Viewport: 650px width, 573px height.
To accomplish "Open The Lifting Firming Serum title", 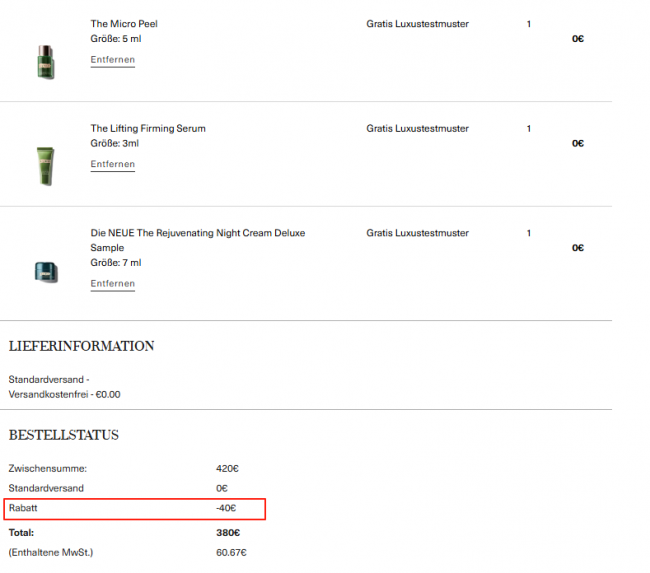I will [x=148, y=129].
